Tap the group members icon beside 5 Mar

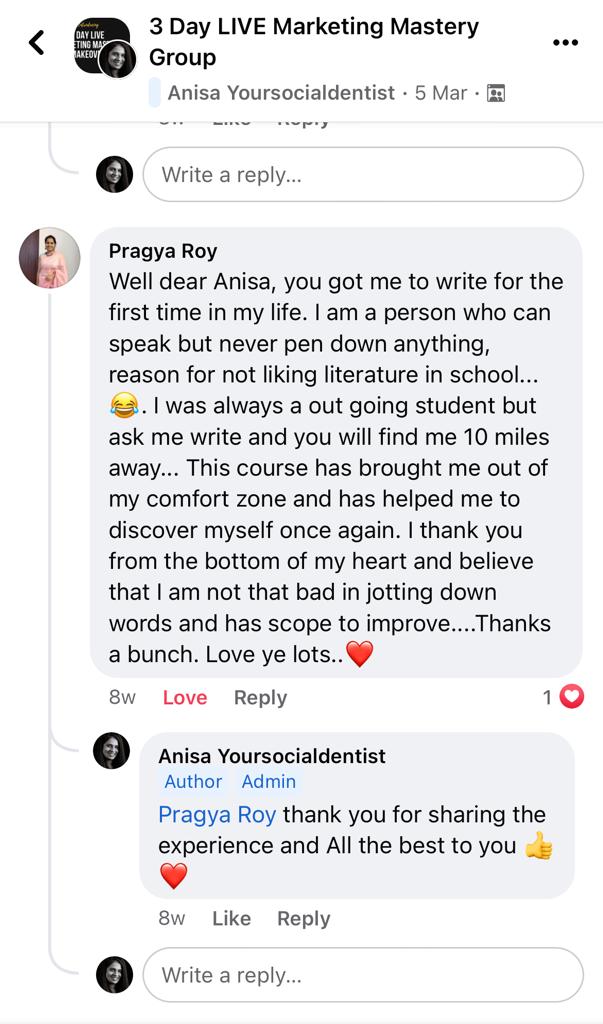pos(496,93)
